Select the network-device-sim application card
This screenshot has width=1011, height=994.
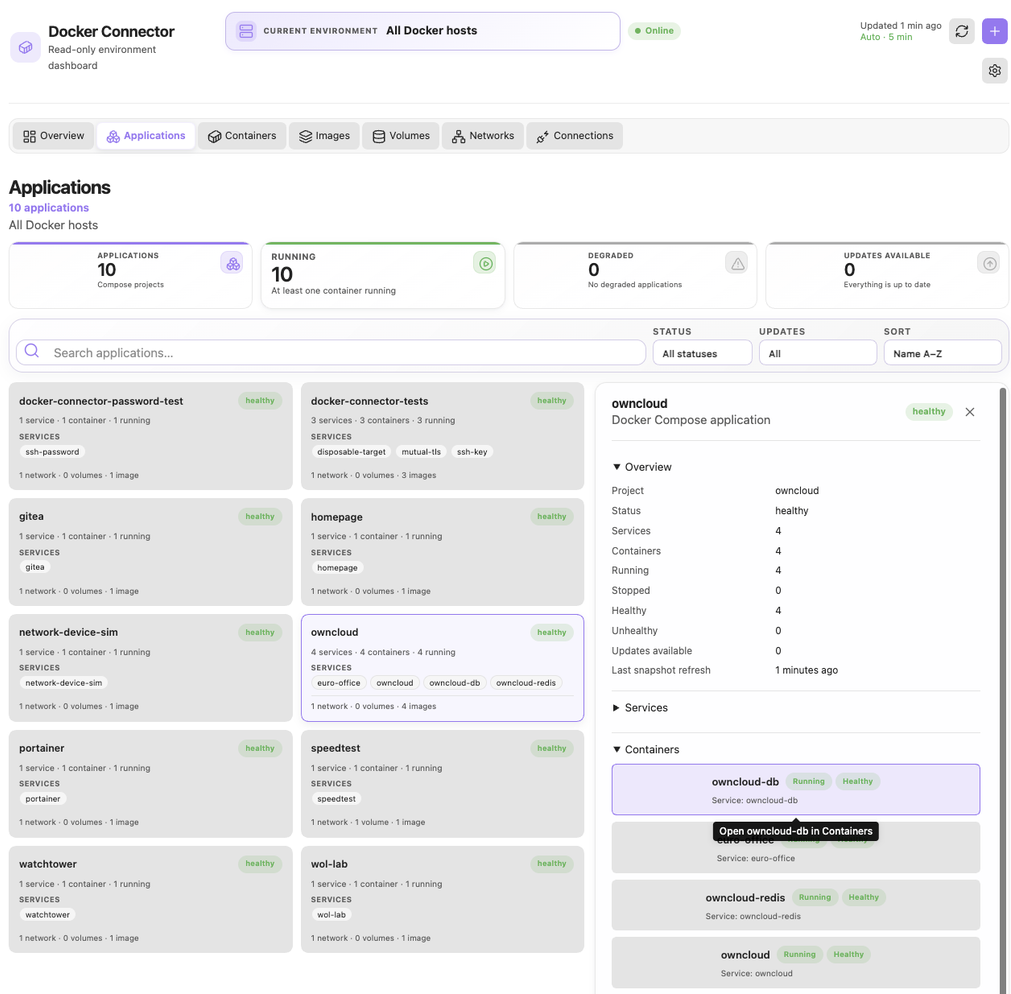point(150,668)
